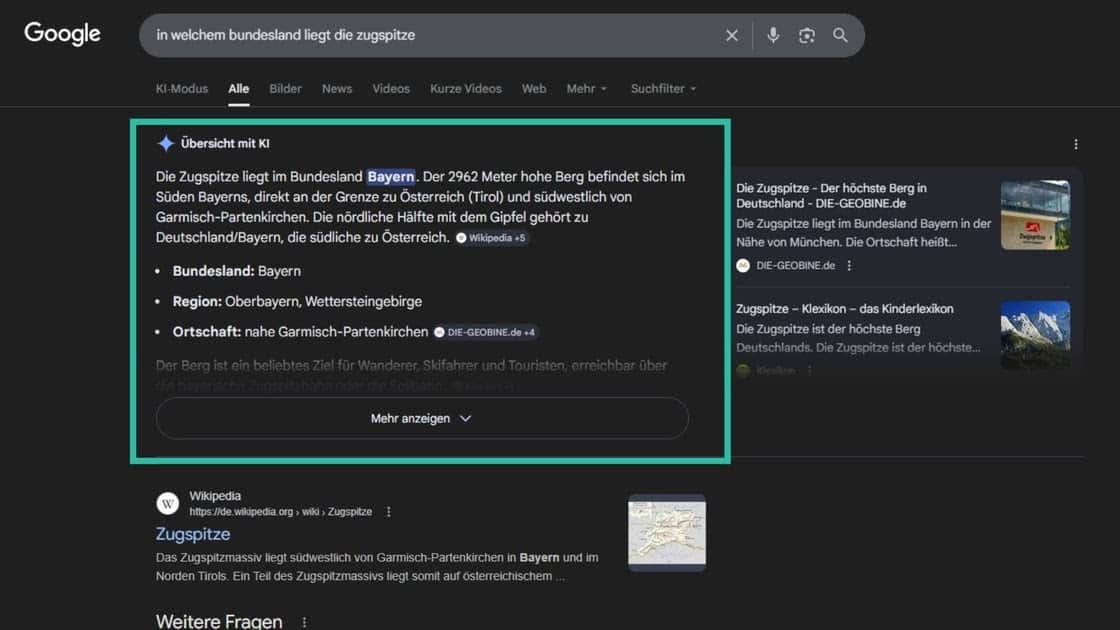The width and height of the screenshot is (1120, 630).
Task: Open Google Lens camera search
Action: 806,34
